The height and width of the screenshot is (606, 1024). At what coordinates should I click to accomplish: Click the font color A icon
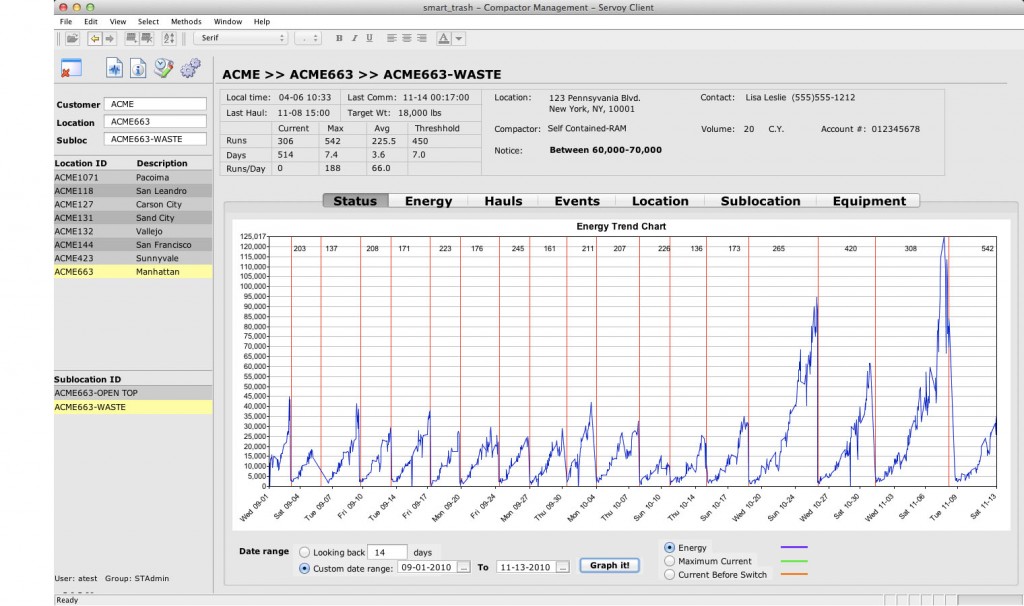(x=443, y=39)
